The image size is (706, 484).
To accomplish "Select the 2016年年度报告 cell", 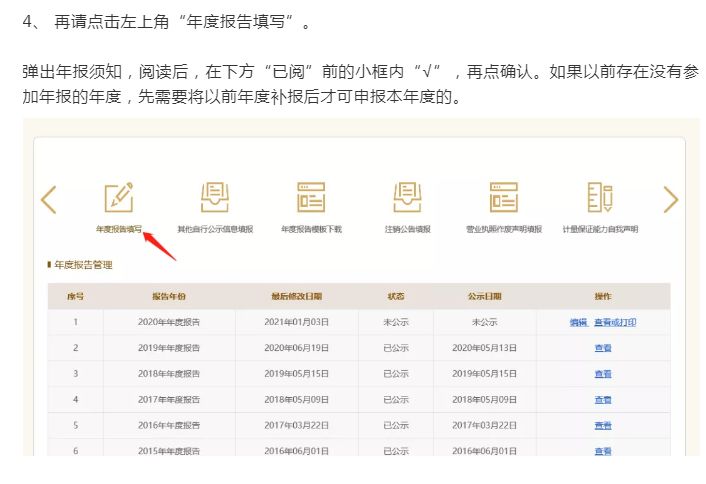I will coord(169,425).
